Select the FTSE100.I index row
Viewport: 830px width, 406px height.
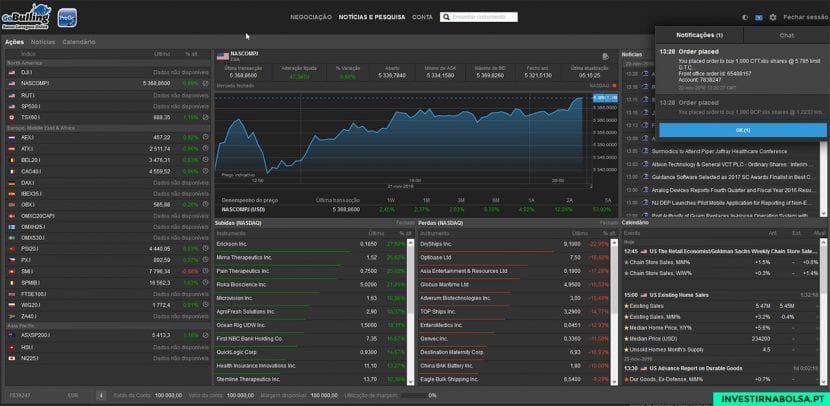tap(107, 293)
